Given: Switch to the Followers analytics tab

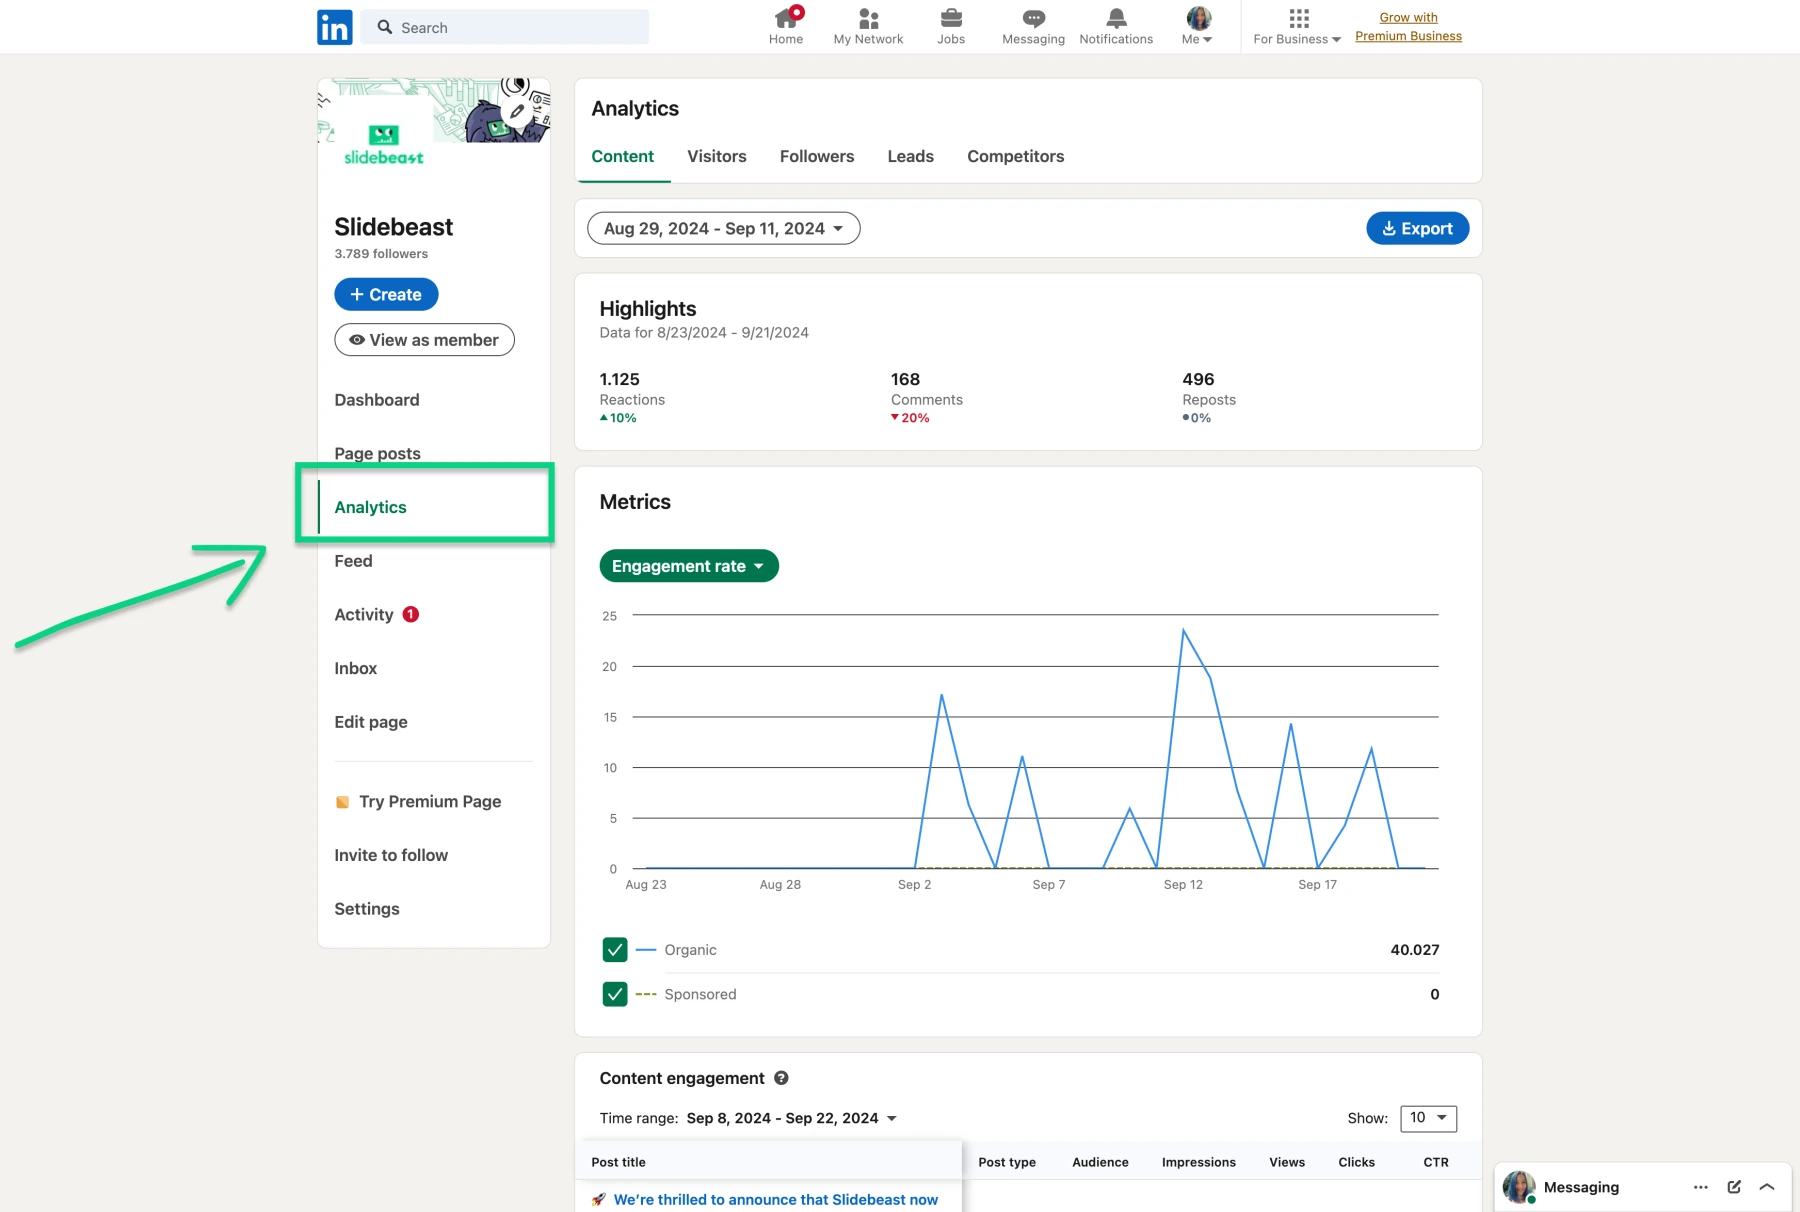Looking at the screenshot, I should pyautogui.click(x=817, y=156).
